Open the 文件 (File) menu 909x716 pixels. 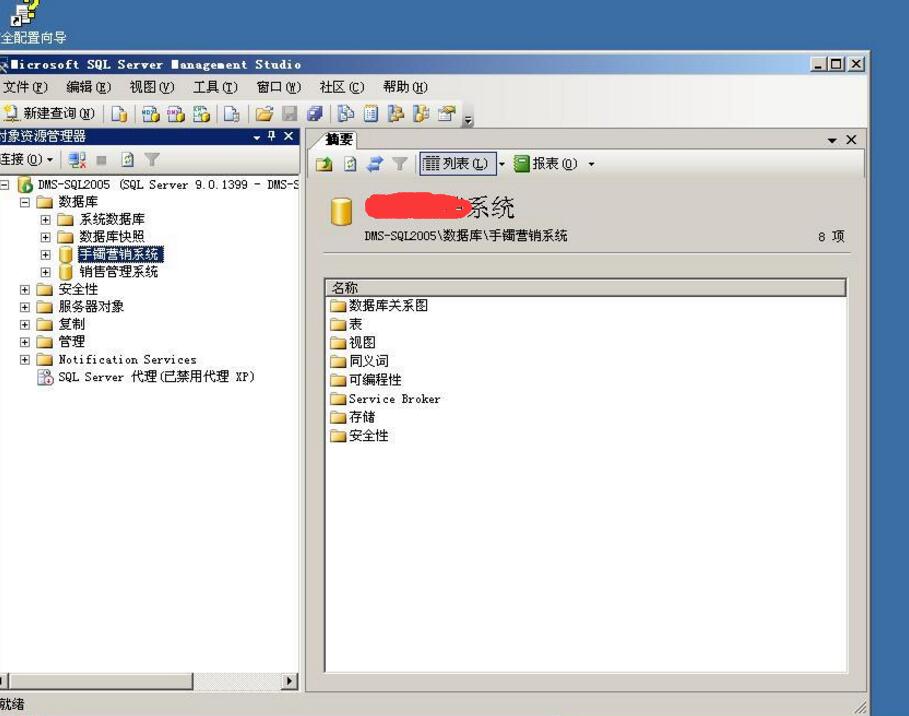(25, 87)
